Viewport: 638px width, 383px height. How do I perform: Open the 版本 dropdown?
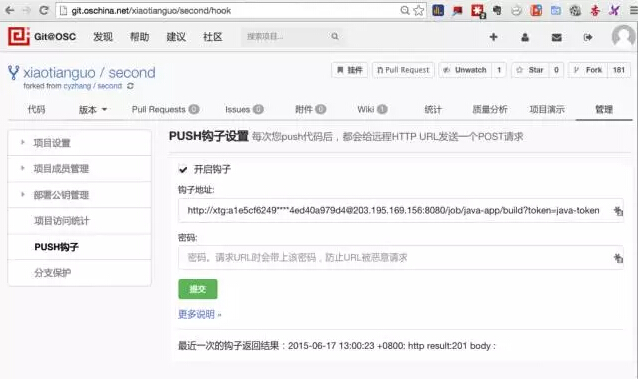coord(93,109)
